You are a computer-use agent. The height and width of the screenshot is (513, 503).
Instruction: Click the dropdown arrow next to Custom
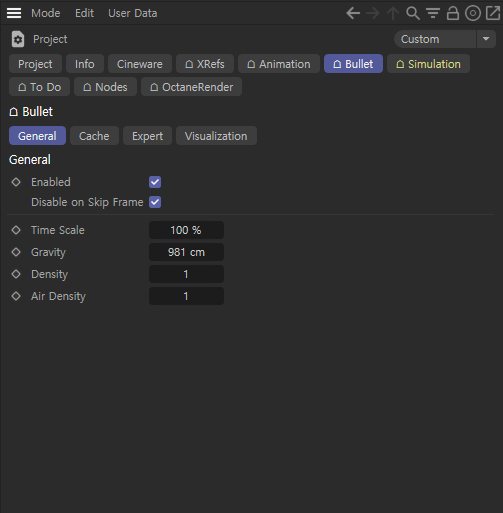coord(486,39)
